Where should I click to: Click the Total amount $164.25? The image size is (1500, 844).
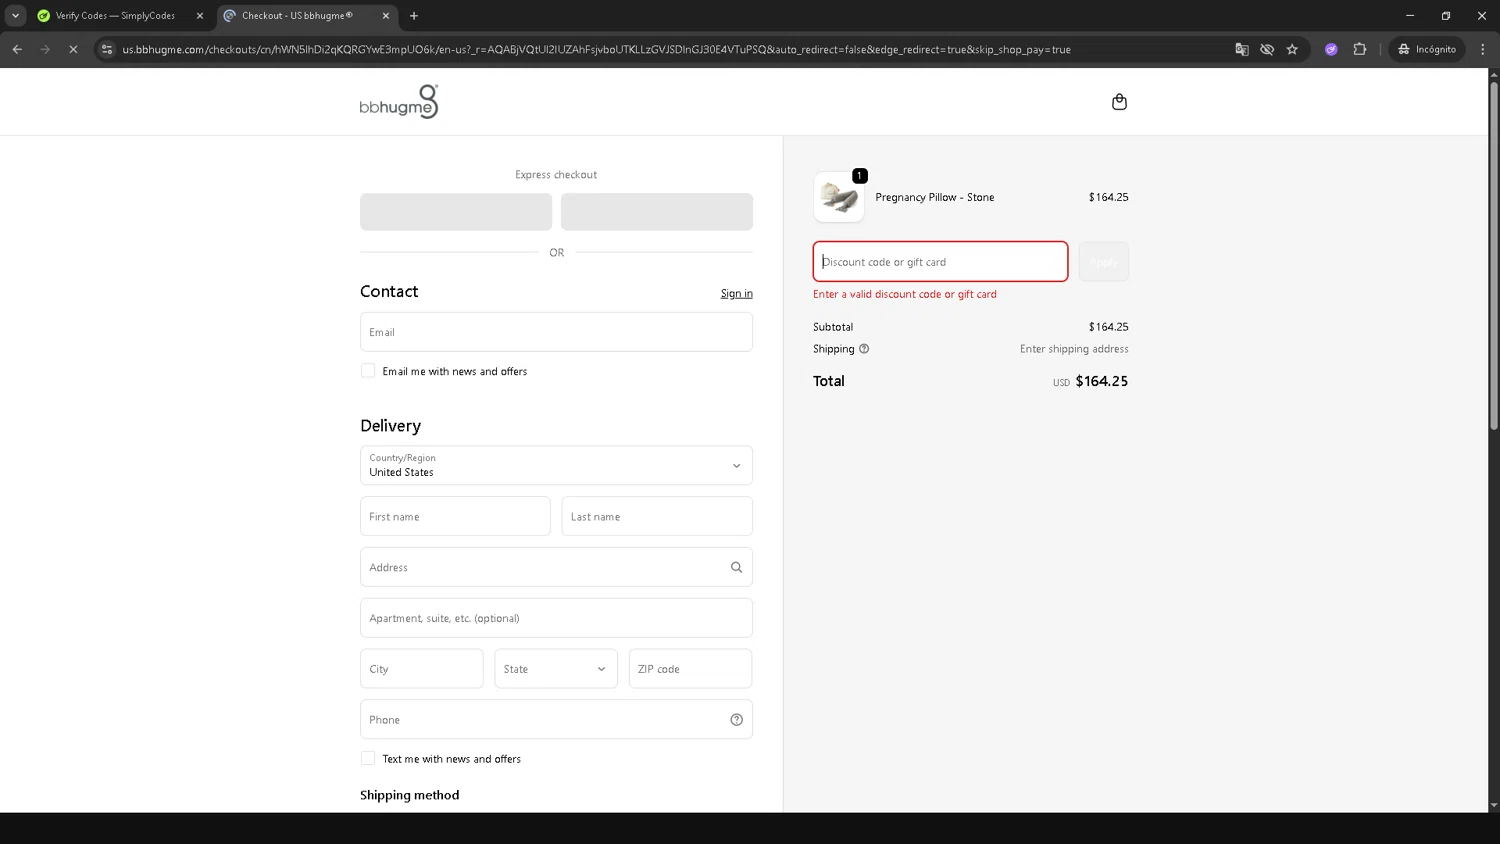pos(1102,381)
